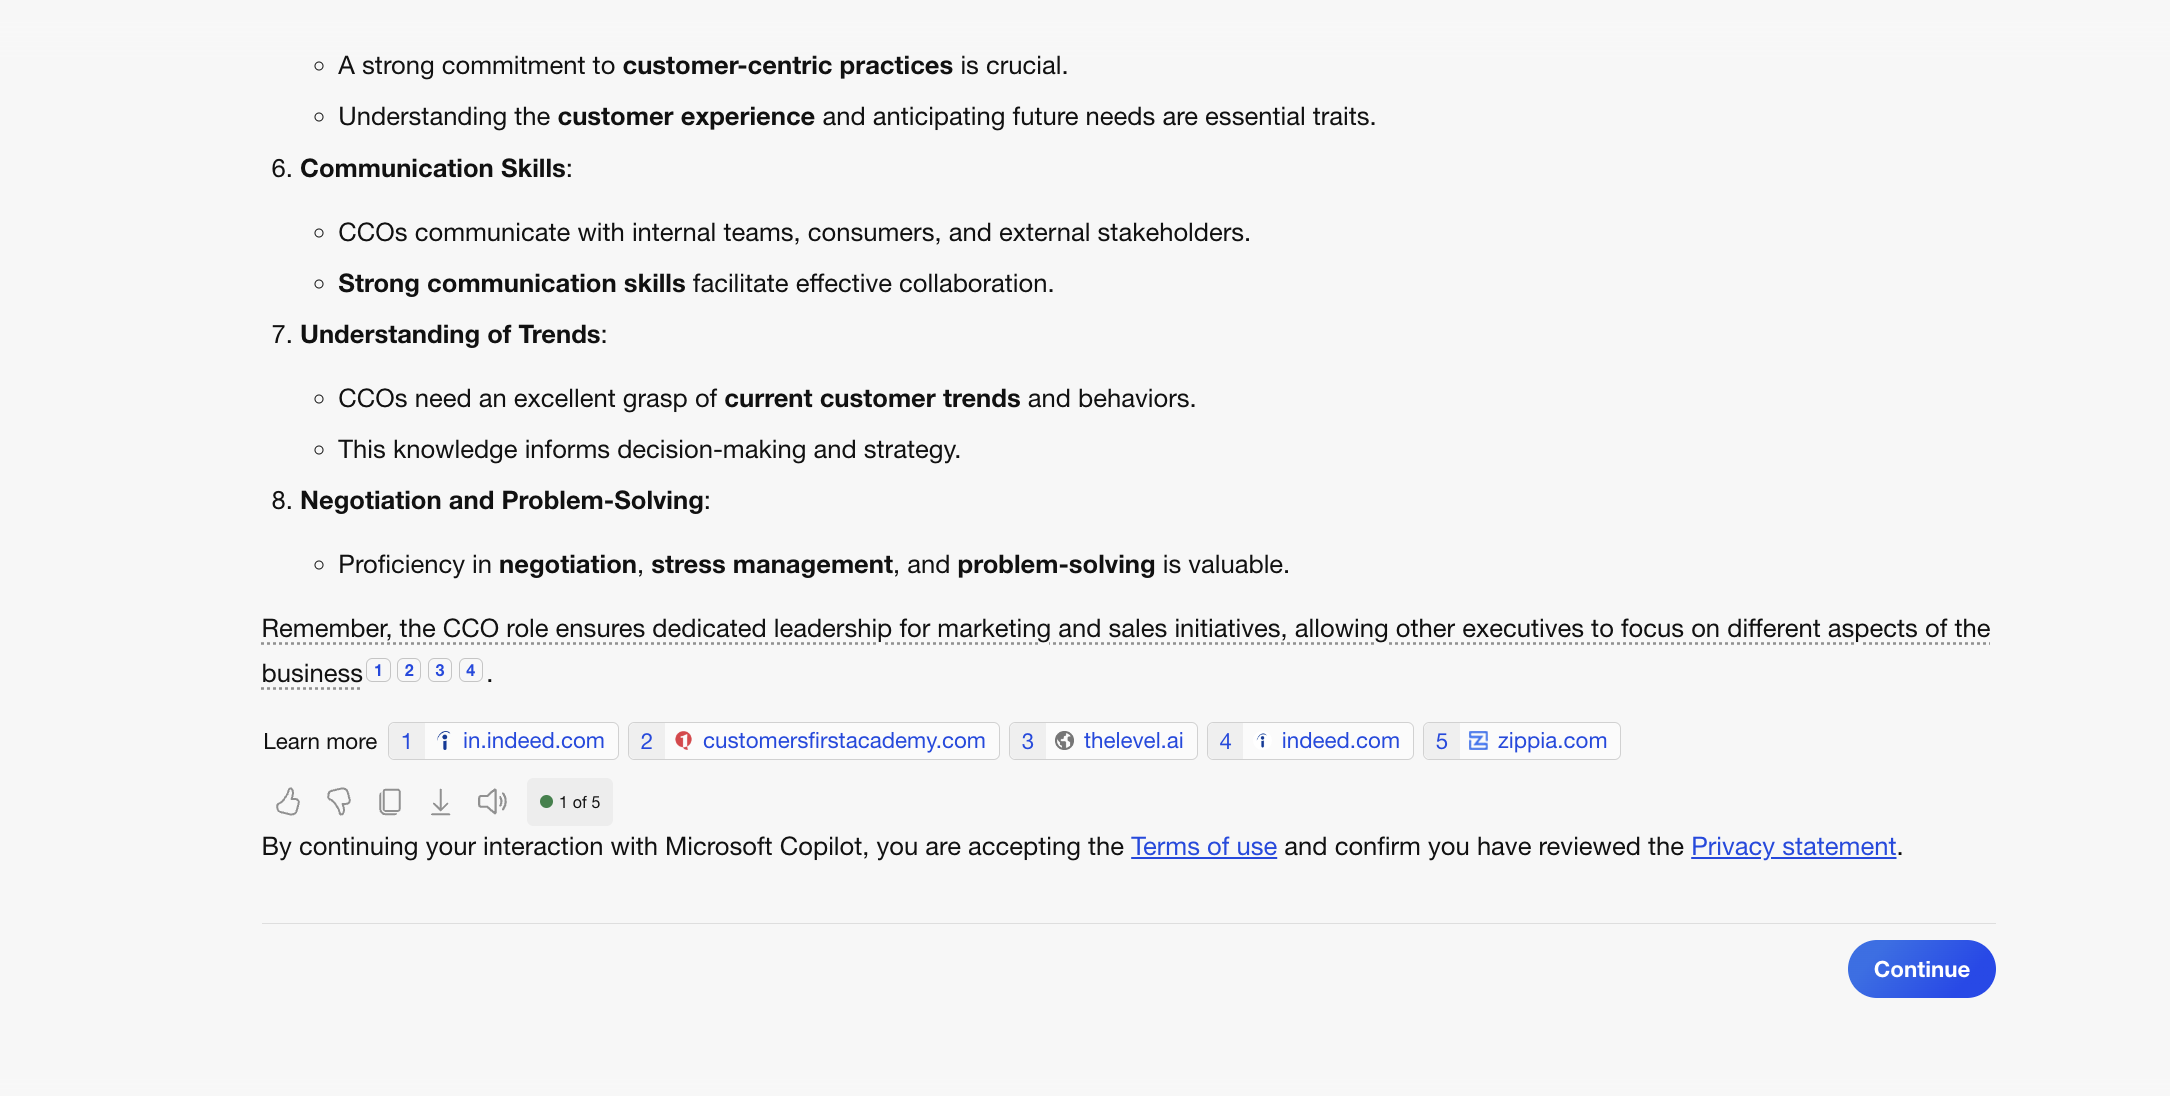The image size is (2170, 1096).
Task: Open thelevel.ai source link
Action: point(1133,741)
